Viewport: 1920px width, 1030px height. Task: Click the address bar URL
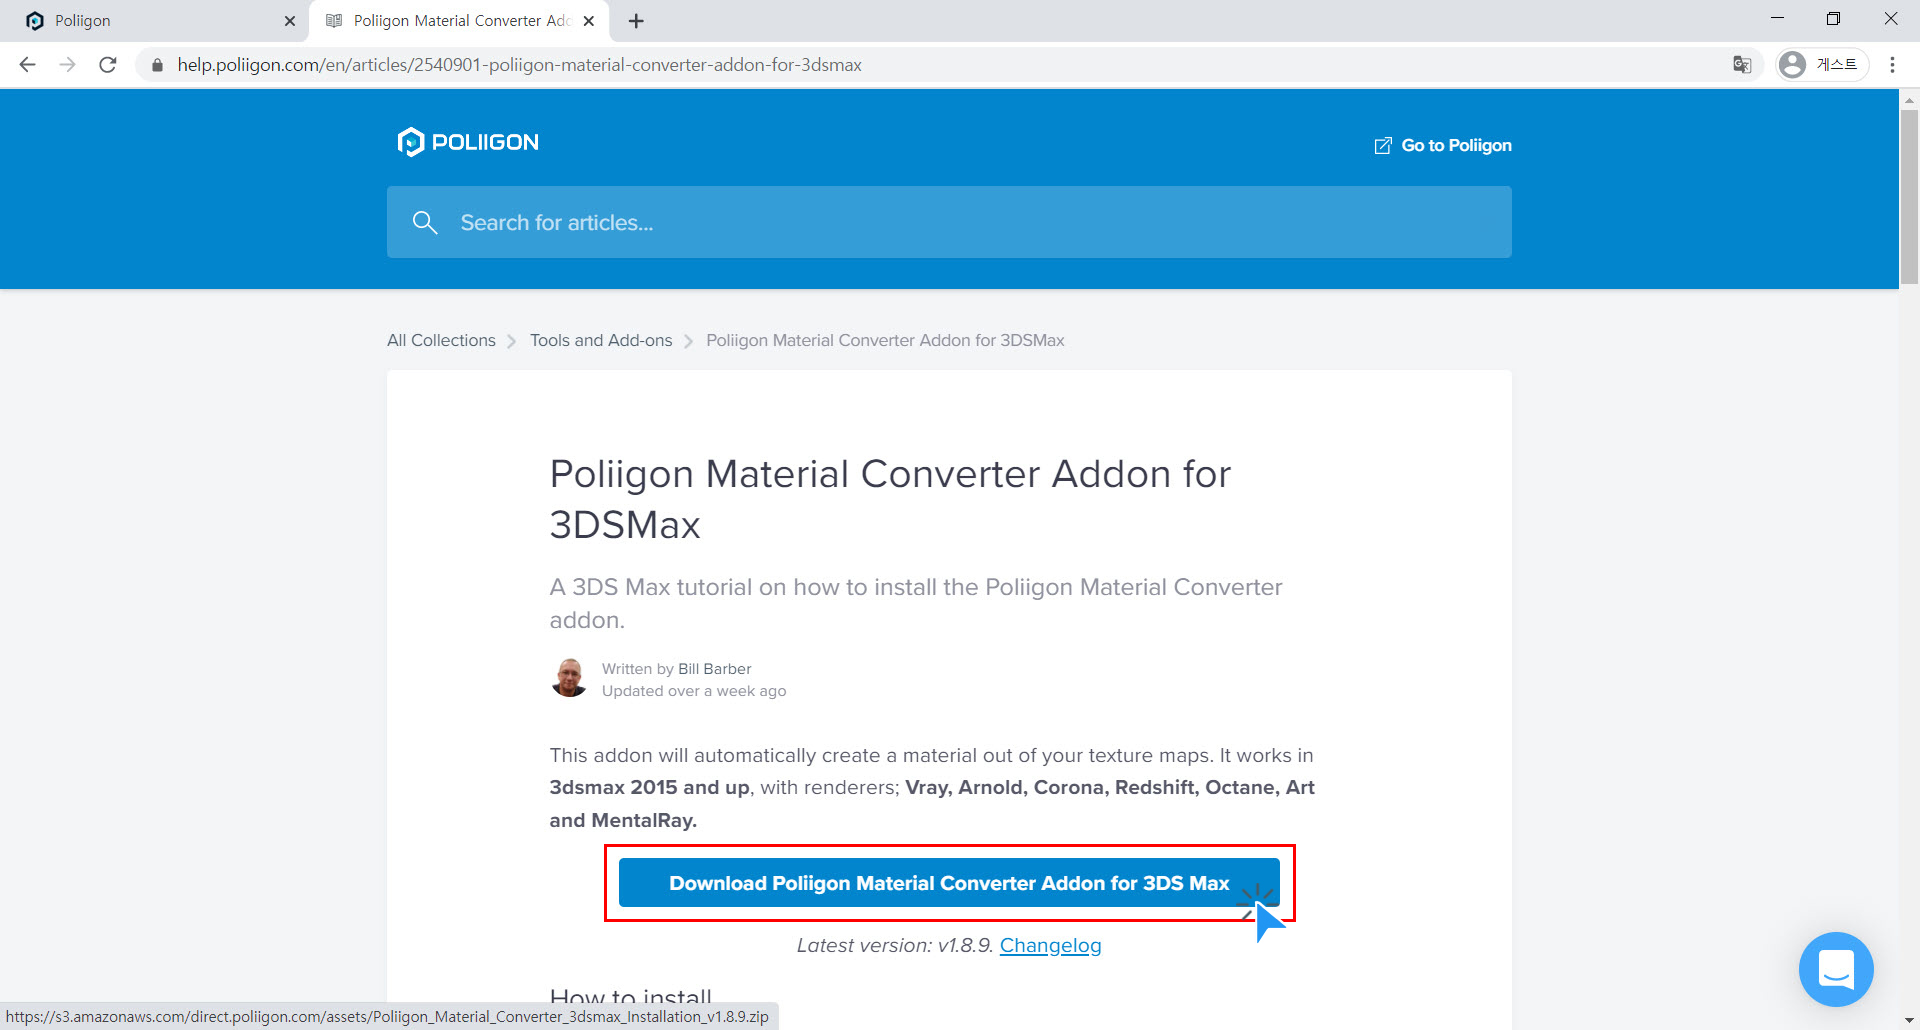[519, 65]
